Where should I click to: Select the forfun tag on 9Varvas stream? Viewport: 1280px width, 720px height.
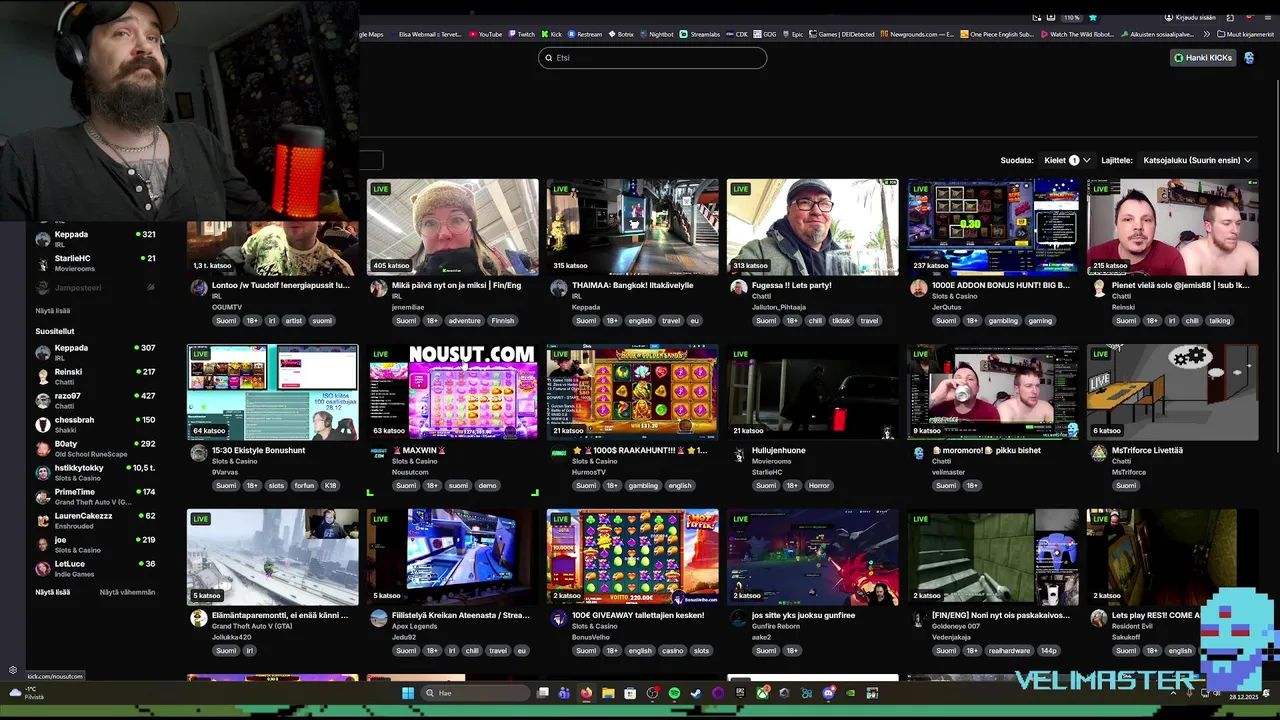click(x=304, y=486)
